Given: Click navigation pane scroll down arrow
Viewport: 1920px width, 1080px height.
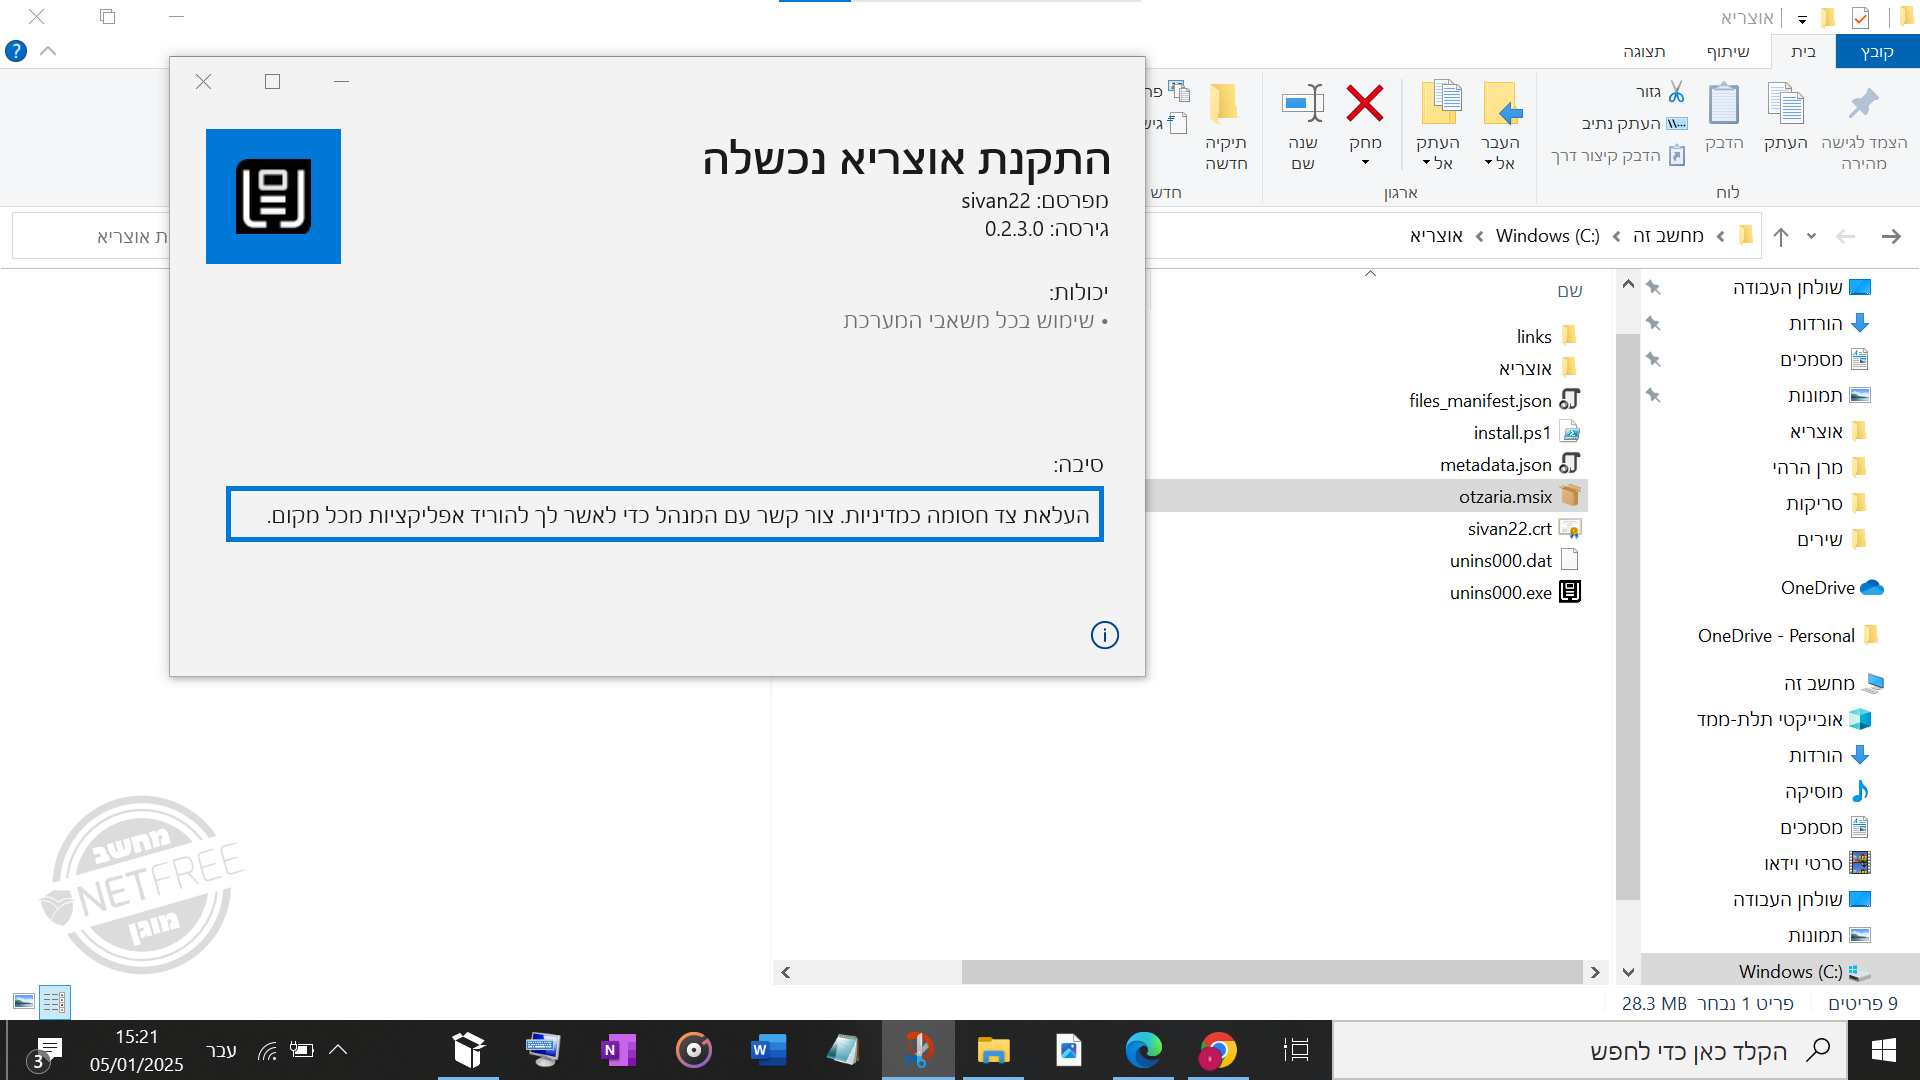Looking at the screenshot, I should coord(1628,972).
